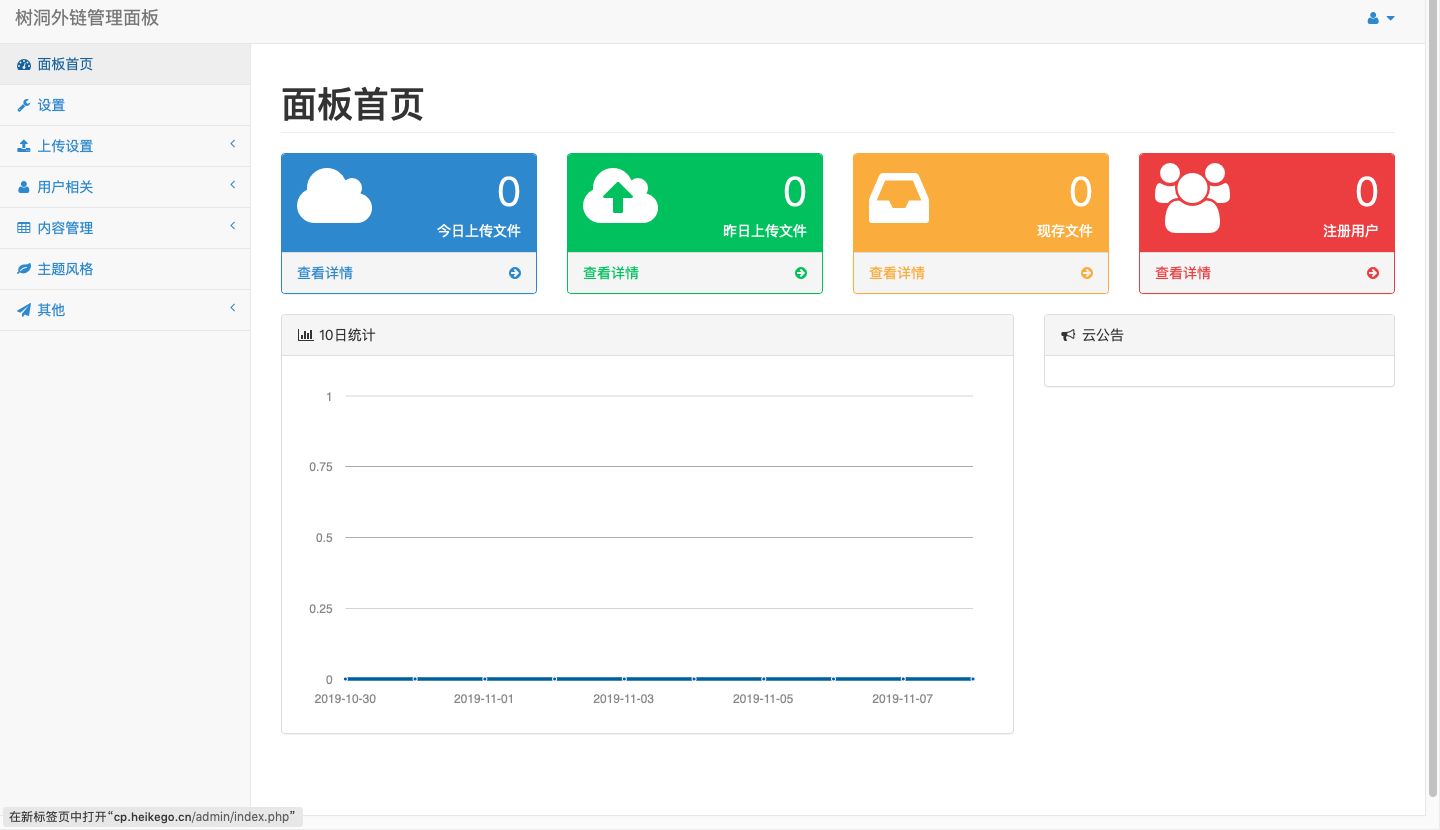This screenshot has height=830, width=1440.
Task: Expand the 用户相关 sidebar menu
Action: (x=125, y=186)
